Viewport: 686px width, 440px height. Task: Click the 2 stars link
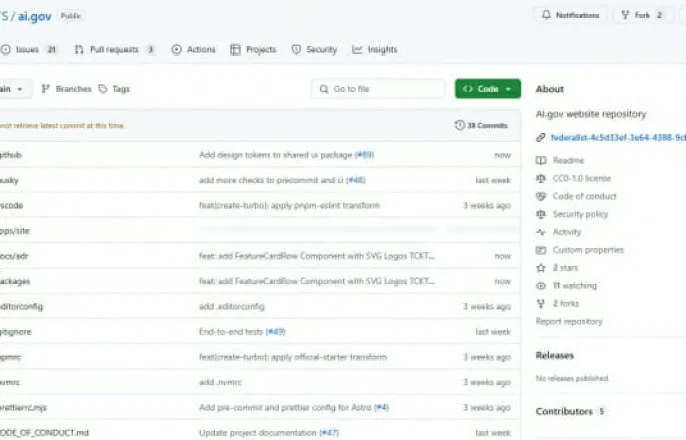click(x=565, y=268)
